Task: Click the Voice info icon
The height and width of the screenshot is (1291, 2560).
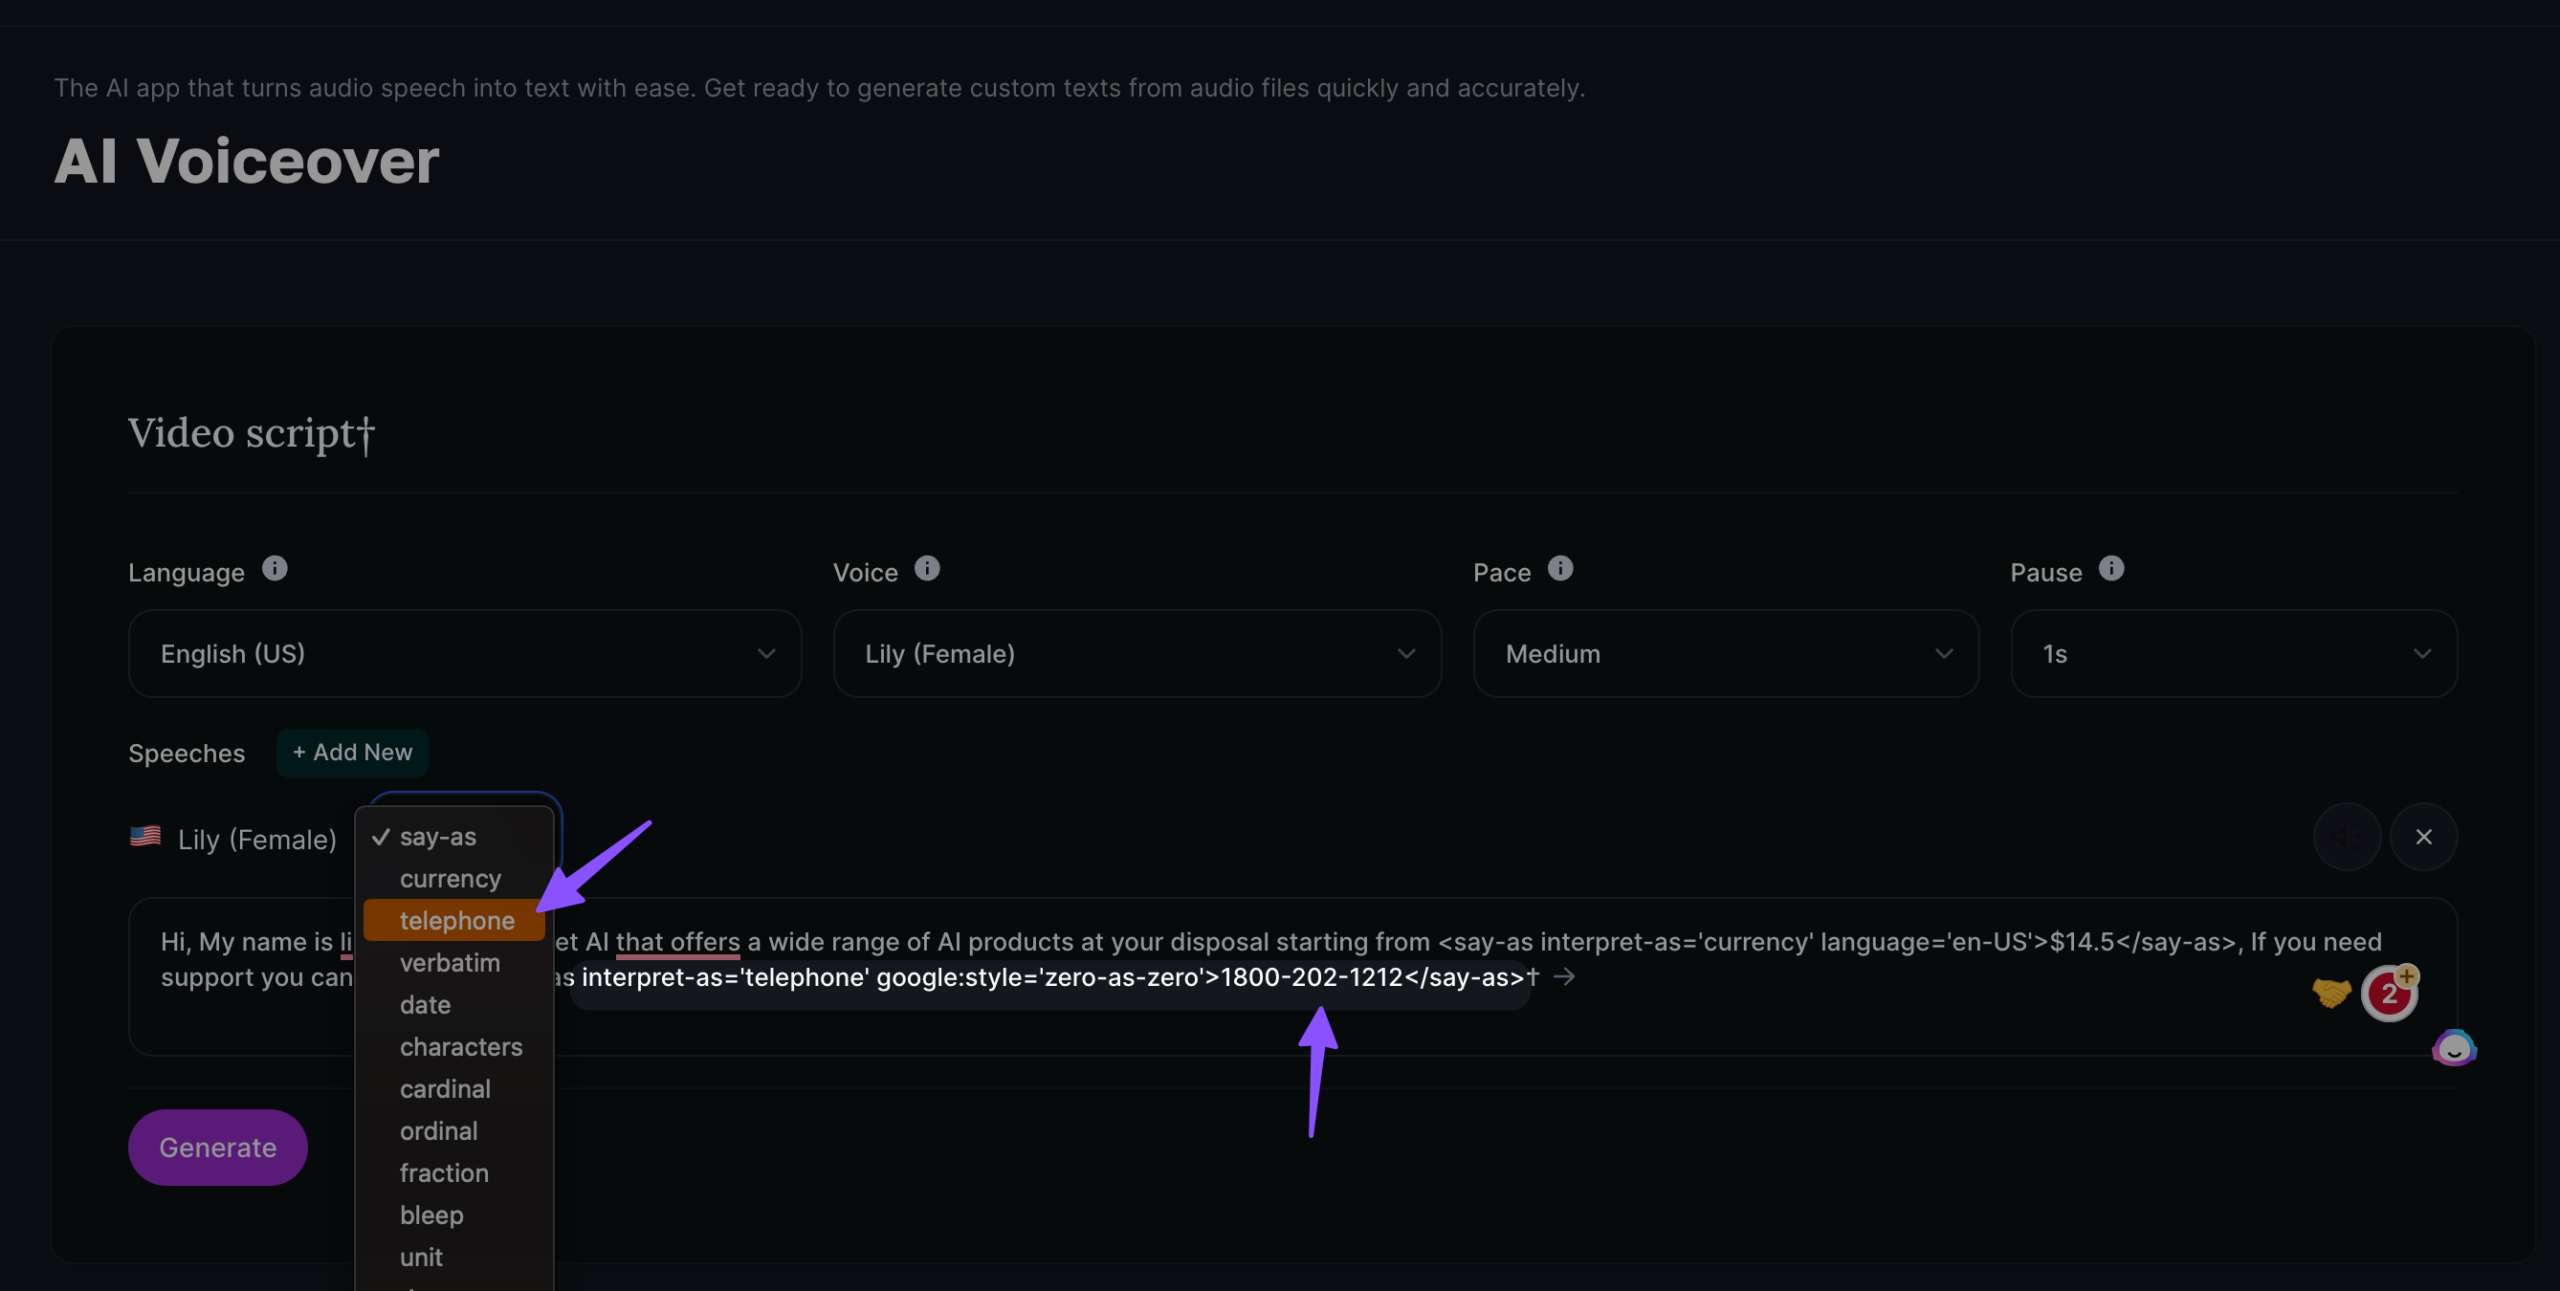Action: 927,569
